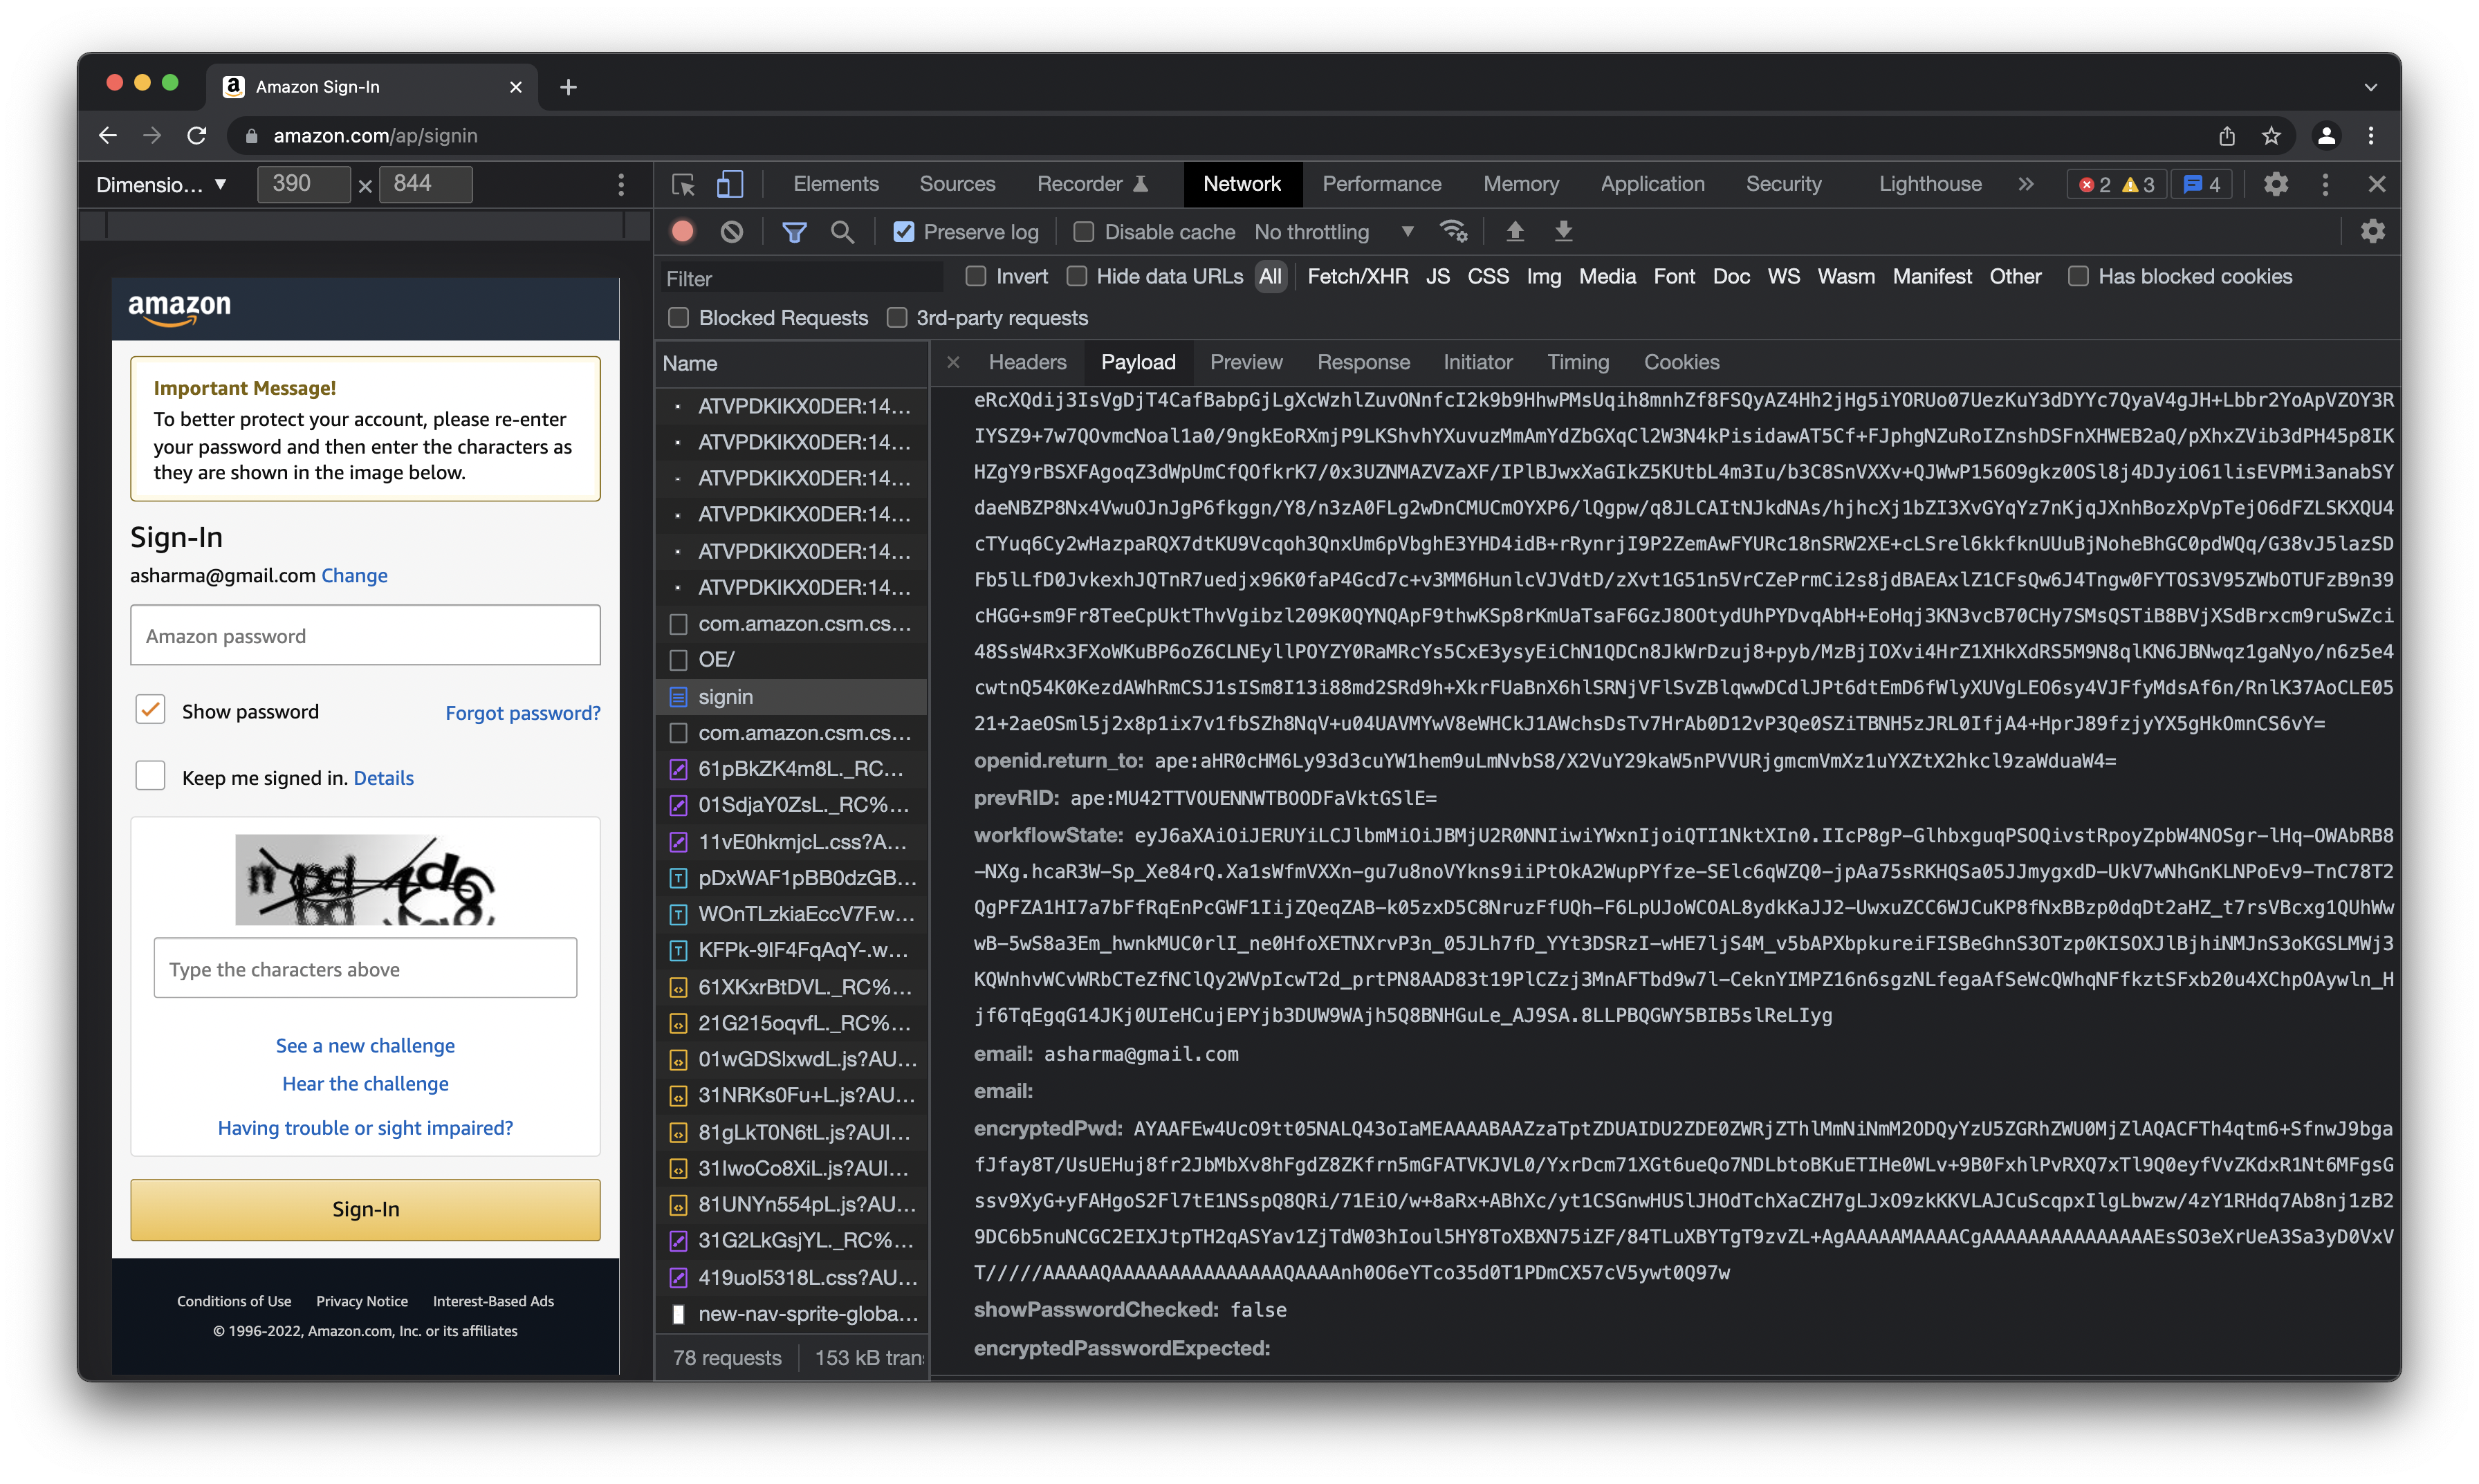Check the Invert filter option
Image resolution: width=2479 pixels, height=1484 pixels.
click(x=976, y=276)
